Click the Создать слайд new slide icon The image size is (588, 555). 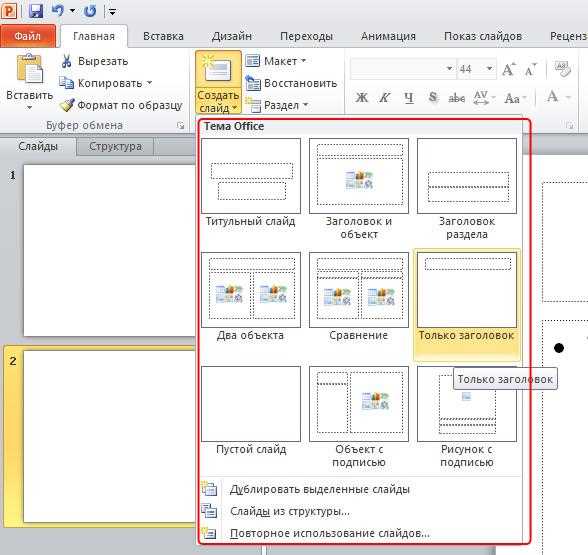218,69
